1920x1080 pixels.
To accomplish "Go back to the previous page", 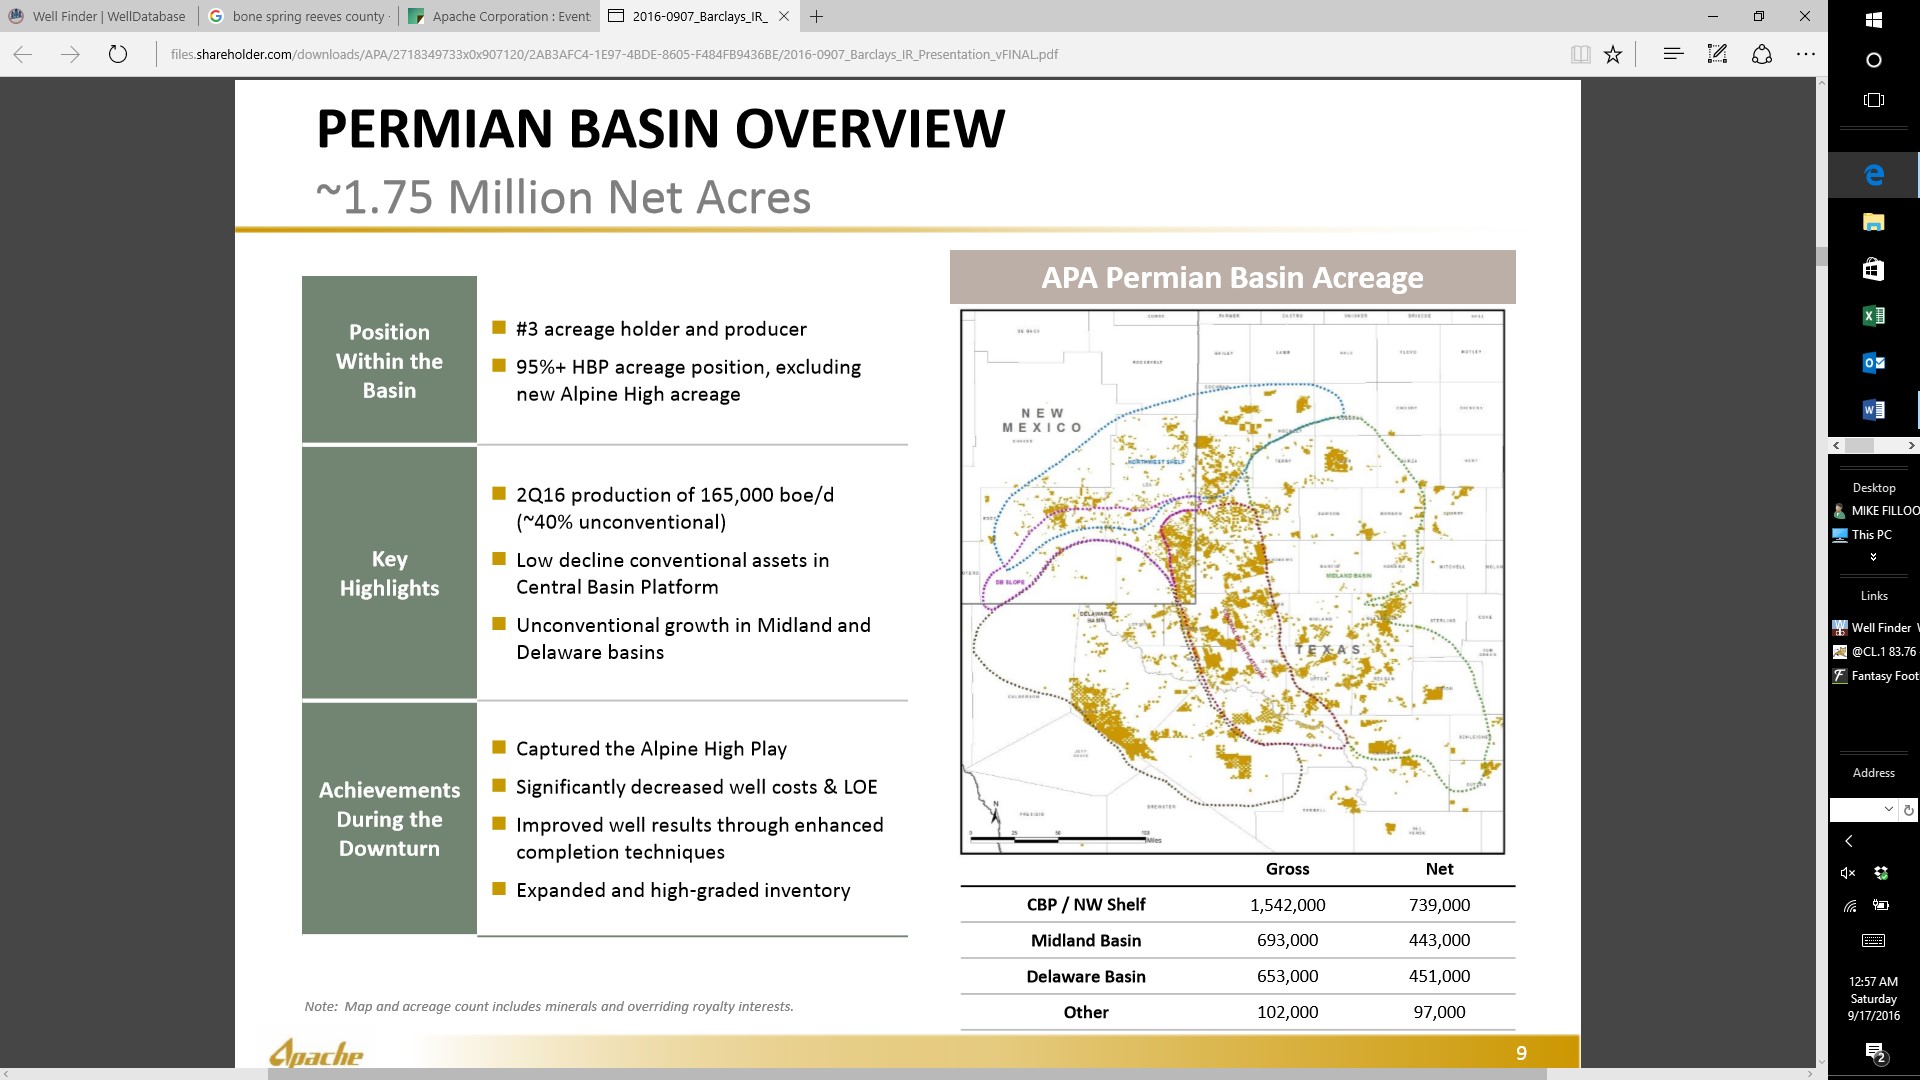I will pos(23,55).
